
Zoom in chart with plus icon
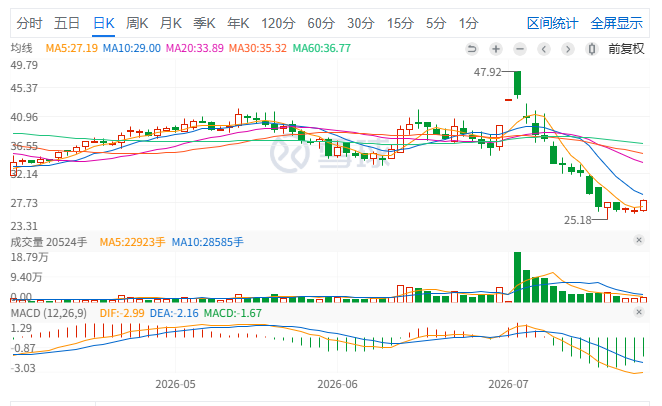point(496,49)
